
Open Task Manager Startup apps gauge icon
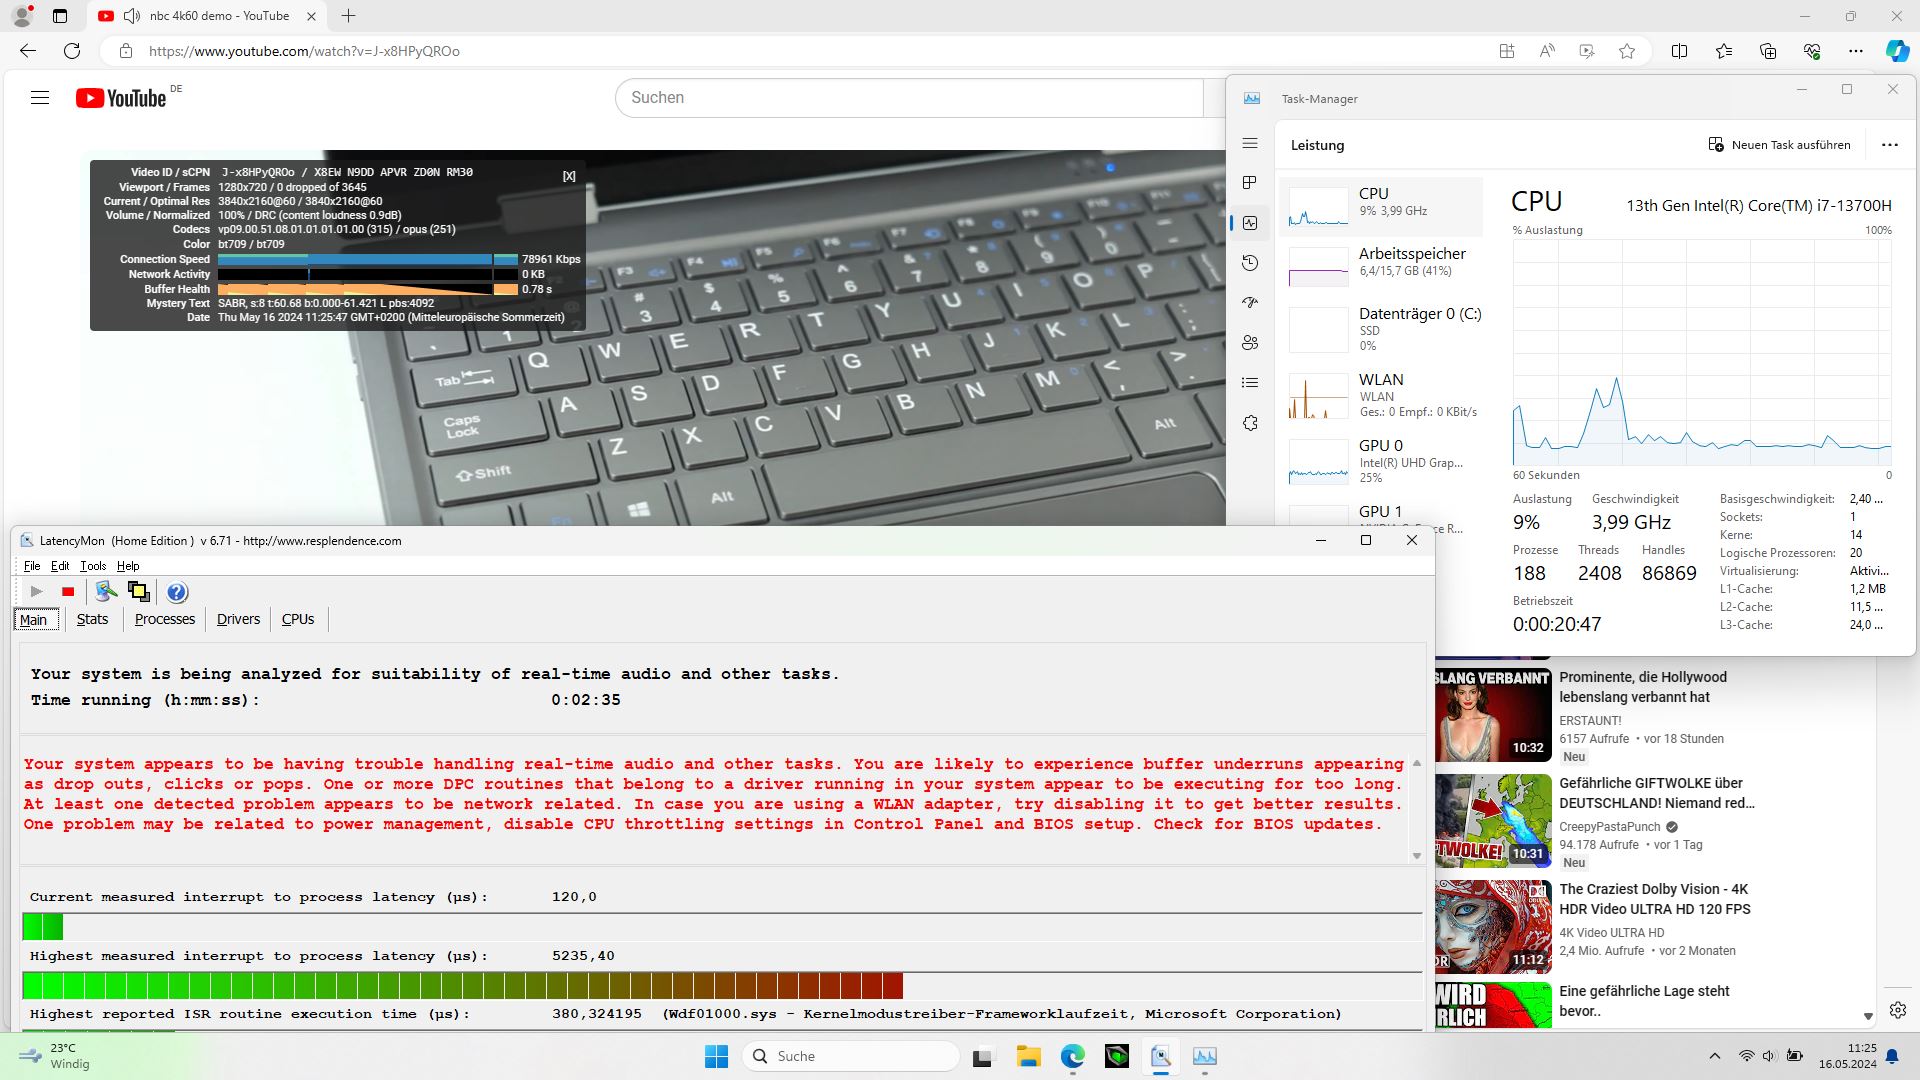[1250, 303]
